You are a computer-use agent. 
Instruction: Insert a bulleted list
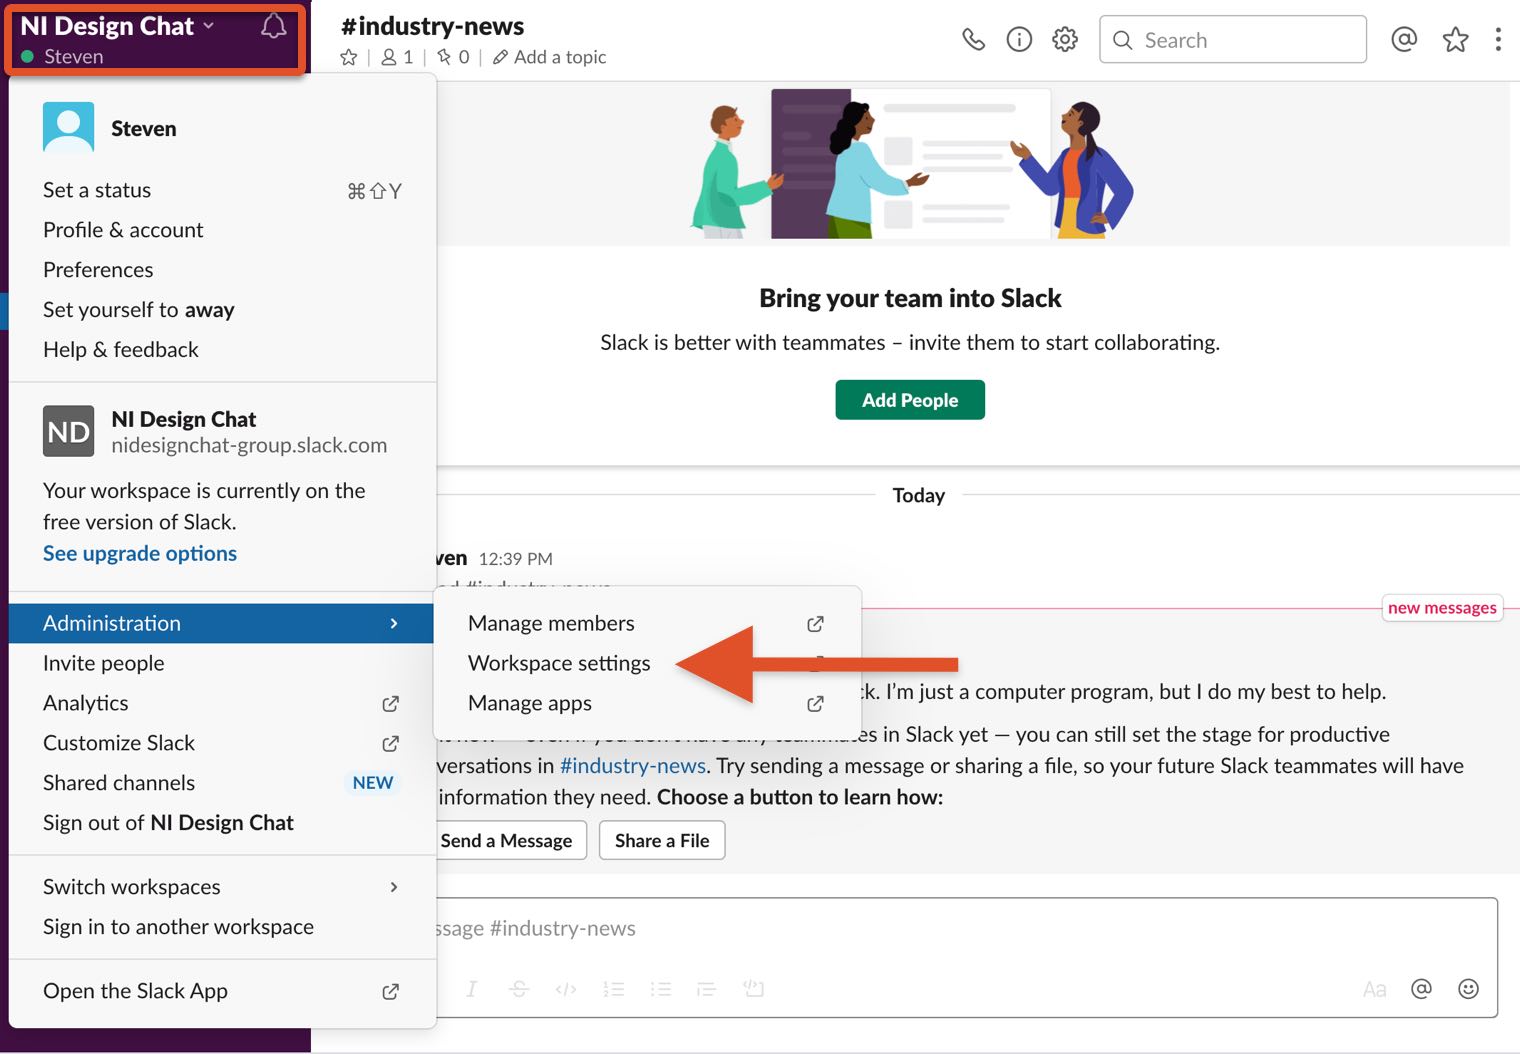660,989
